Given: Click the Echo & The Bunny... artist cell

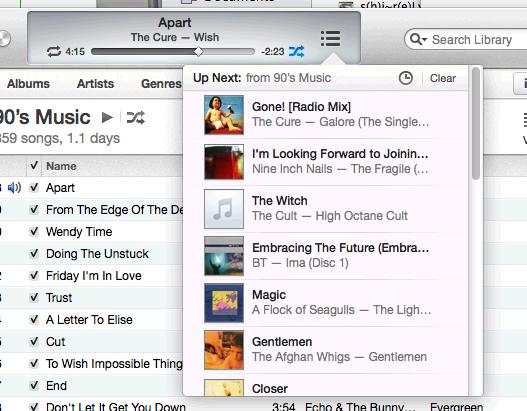Looking at the screenshot, I should pos(360,406).
